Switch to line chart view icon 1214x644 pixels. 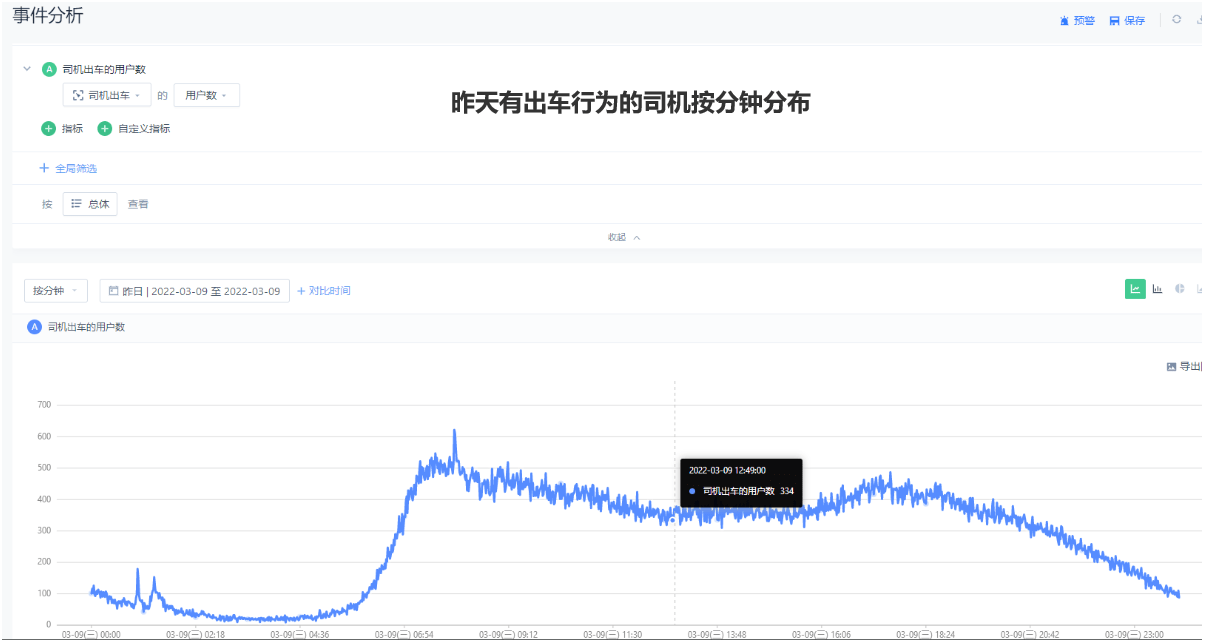(x=1135, y=289)
